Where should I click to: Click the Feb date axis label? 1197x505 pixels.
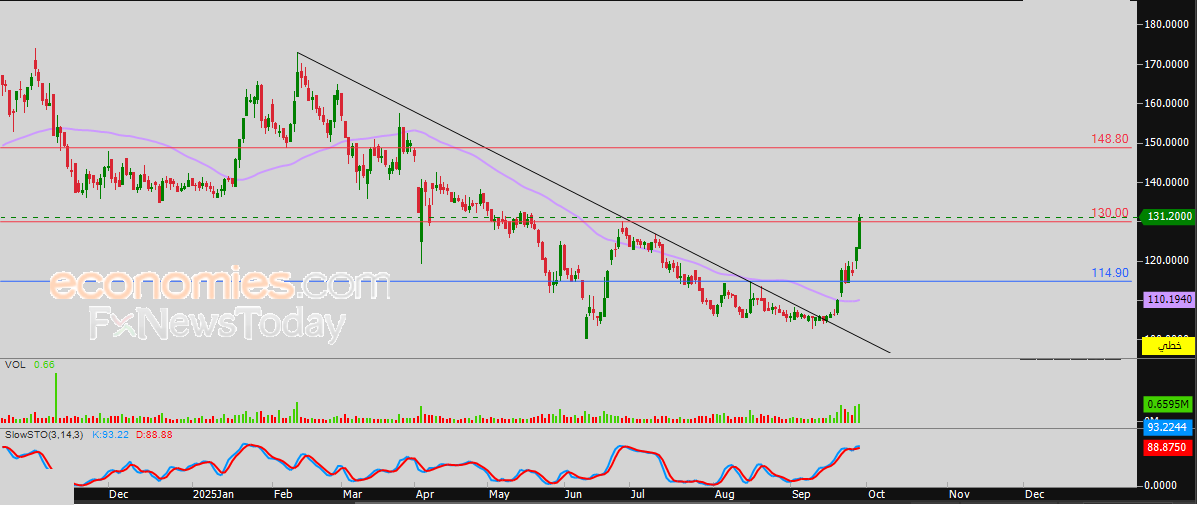click(281, 495)
